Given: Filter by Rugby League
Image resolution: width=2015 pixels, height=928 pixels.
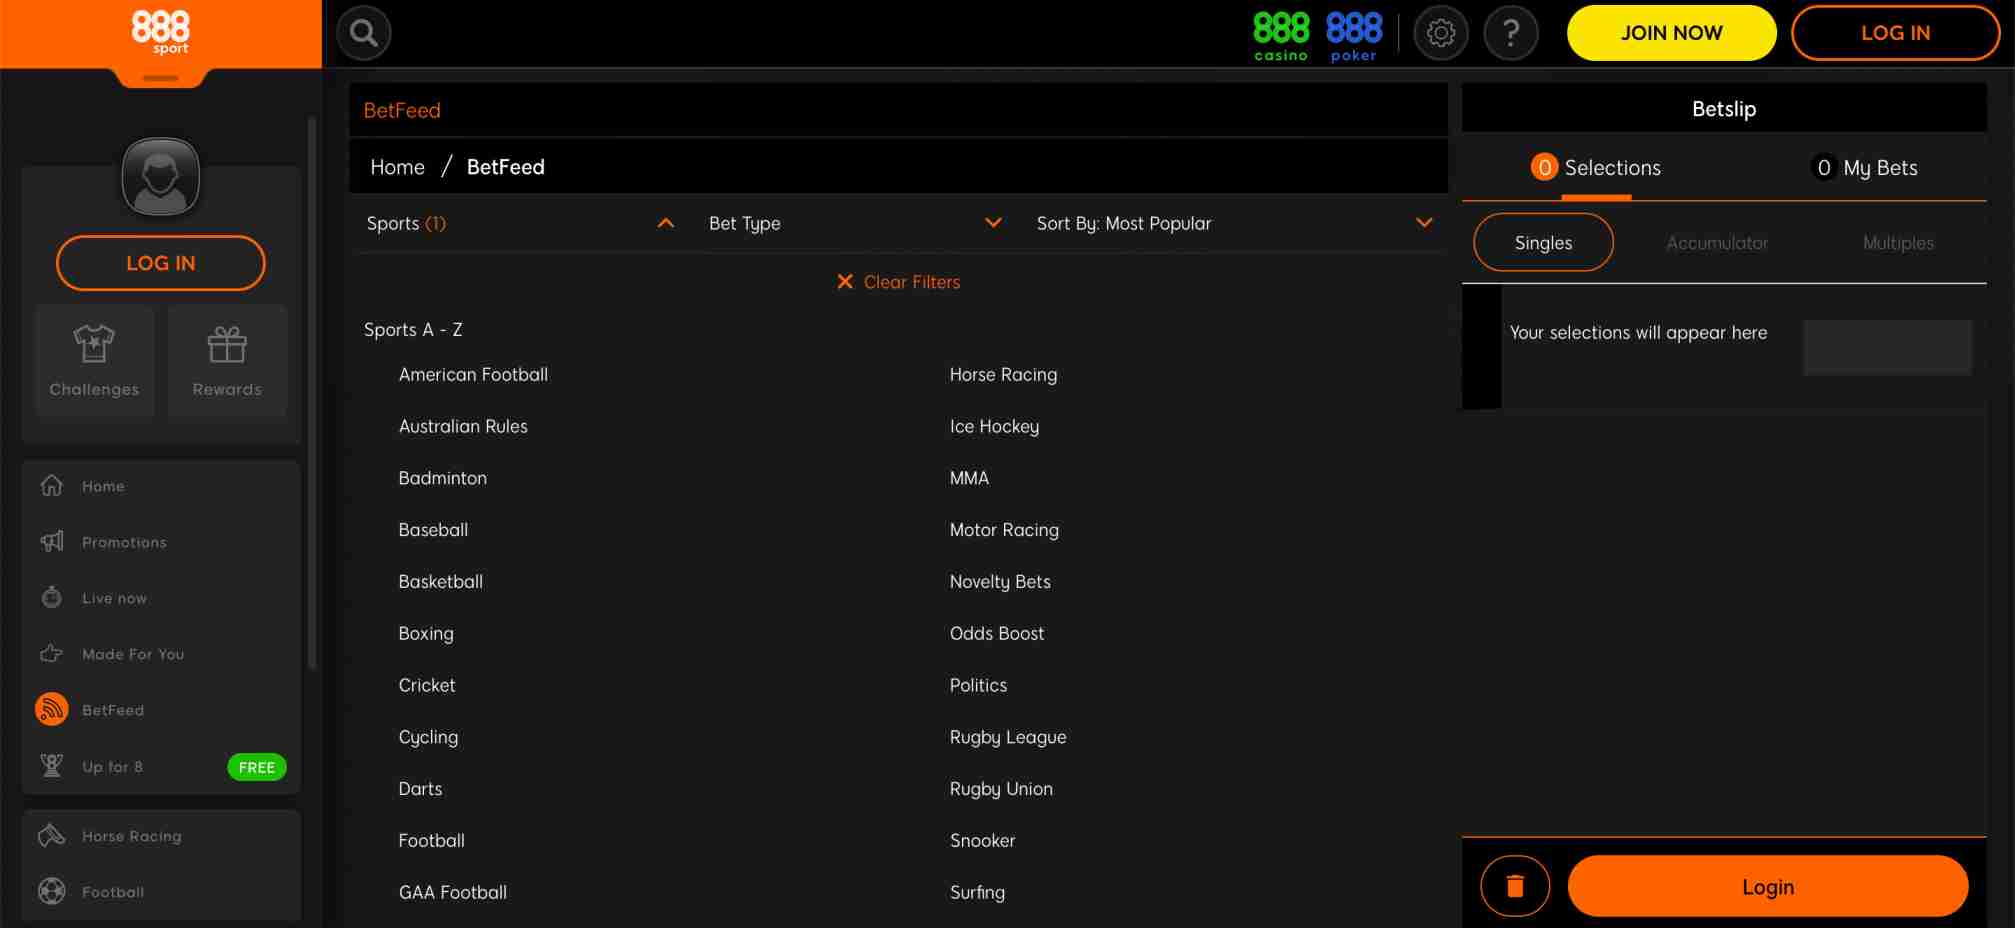Looking at the screenshot, I should tap(1008, 738).
